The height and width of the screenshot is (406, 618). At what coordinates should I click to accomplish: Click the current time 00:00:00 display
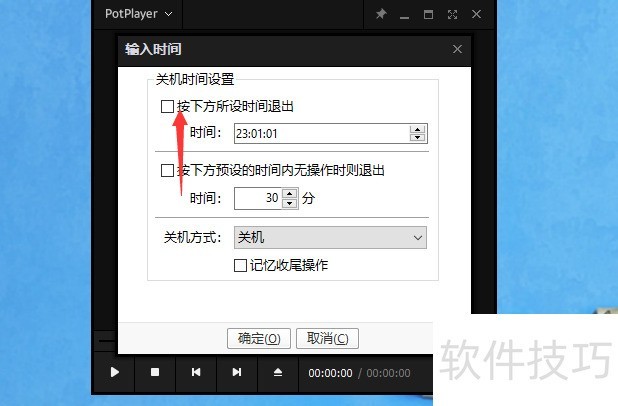pyautogui.click(x=330, y=373)
